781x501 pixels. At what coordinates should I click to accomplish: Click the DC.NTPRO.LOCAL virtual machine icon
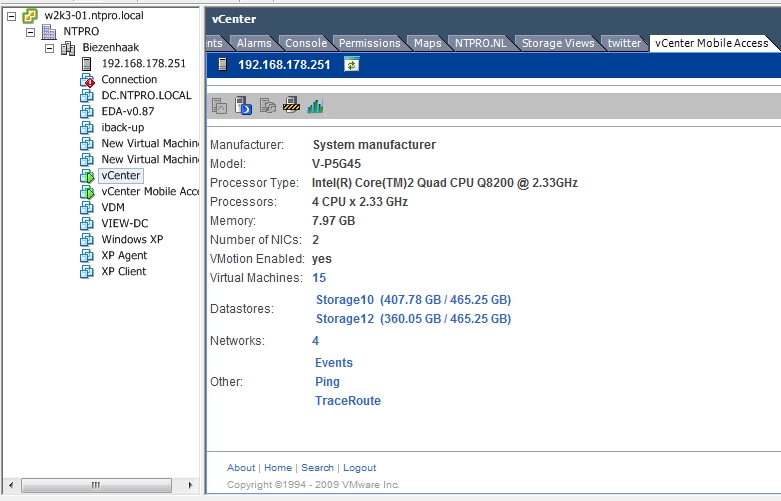tap(87, 96)
